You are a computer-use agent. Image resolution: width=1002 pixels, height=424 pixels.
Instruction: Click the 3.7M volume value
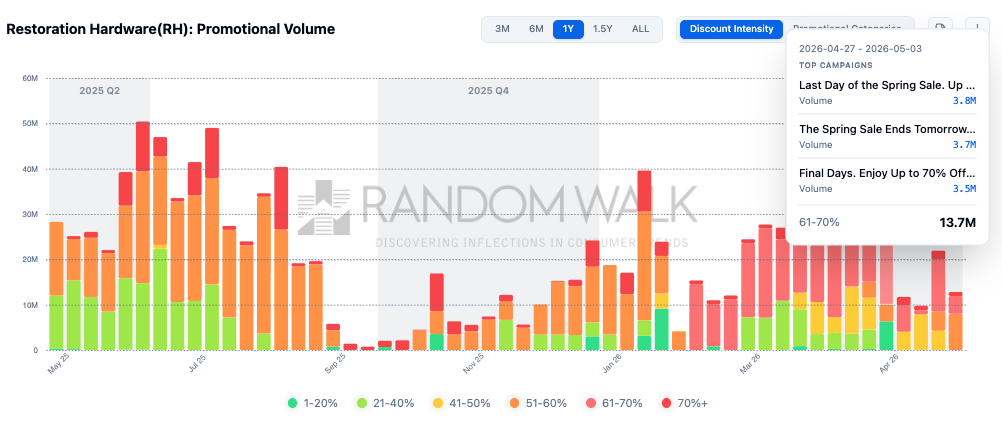[x=964, y=144]
